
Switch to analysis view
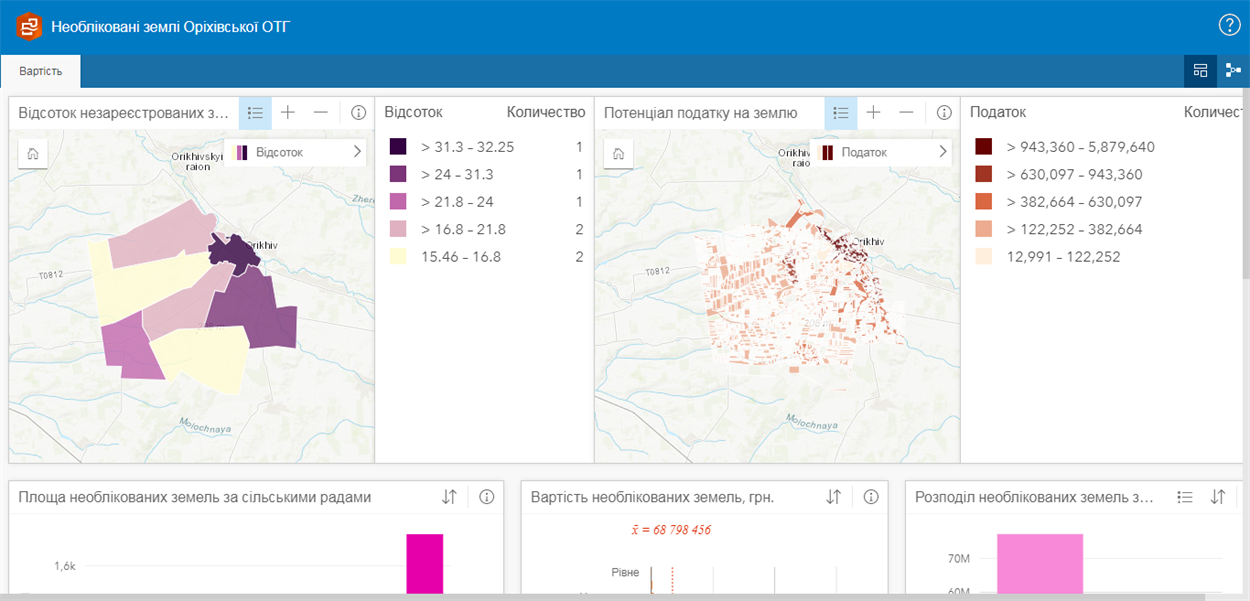pos(1233,71)
